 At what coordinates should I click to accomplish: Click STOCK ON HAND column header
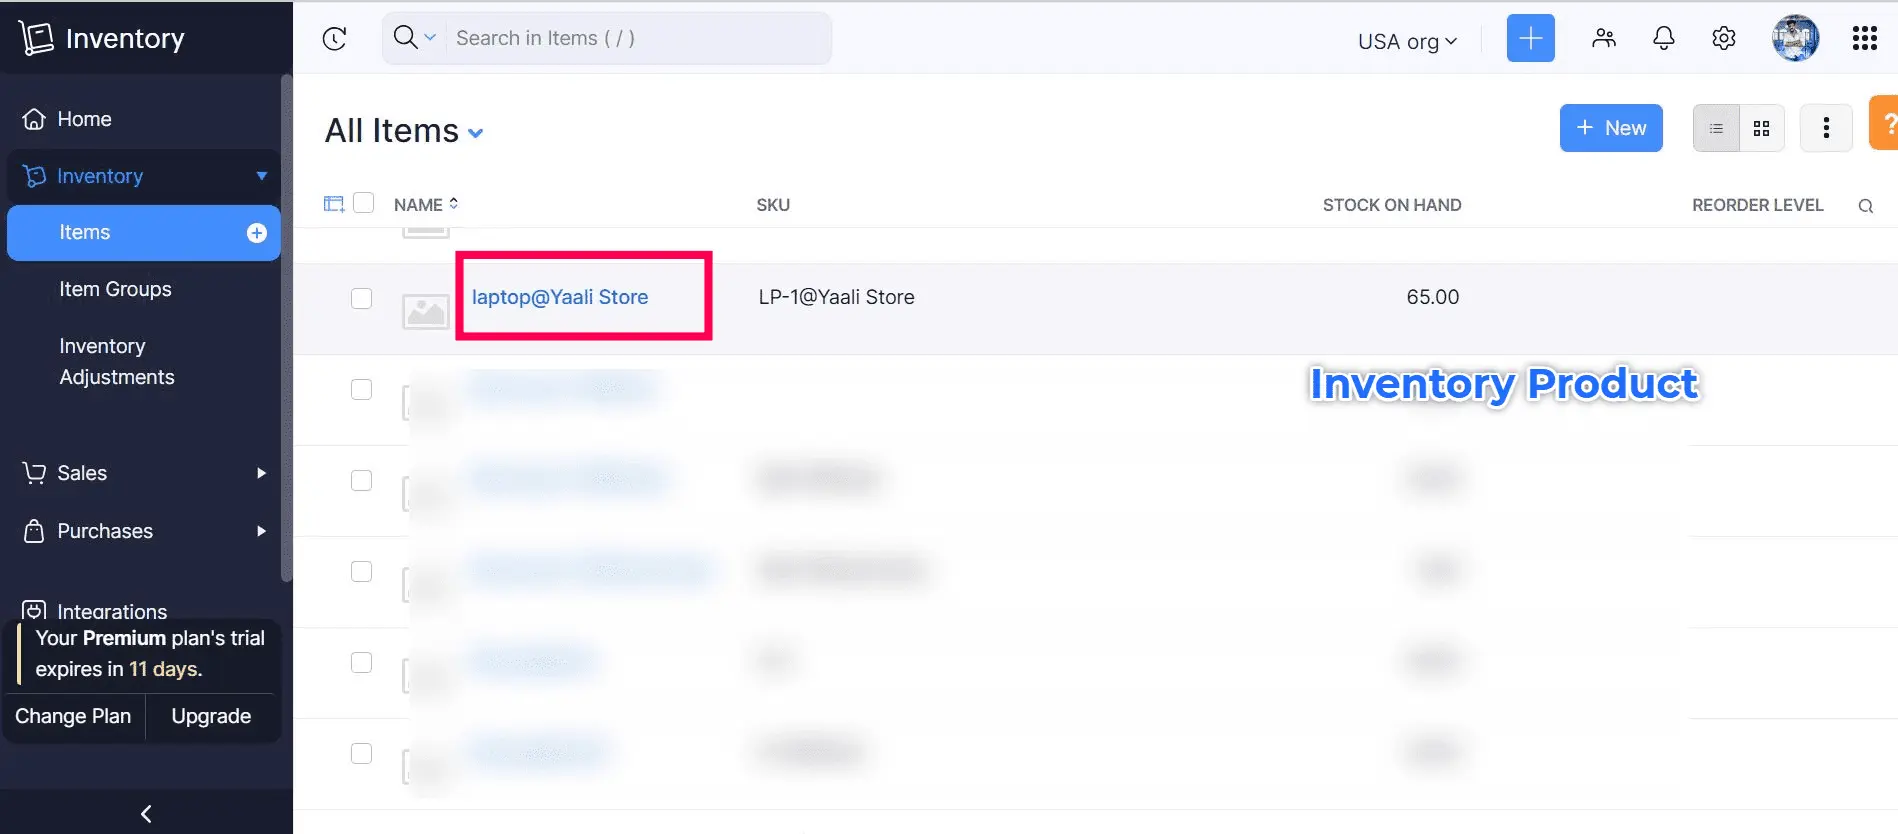[x=1392, y=205]
